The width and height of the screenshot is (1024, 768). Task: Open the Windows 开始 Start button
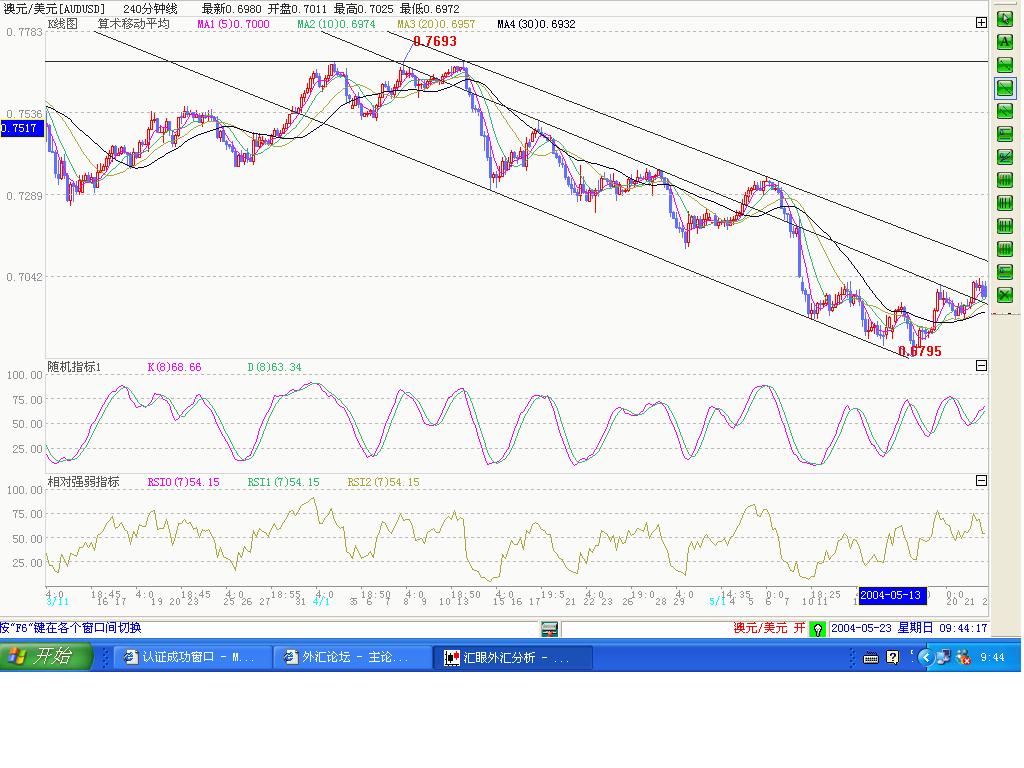[46, 656]
